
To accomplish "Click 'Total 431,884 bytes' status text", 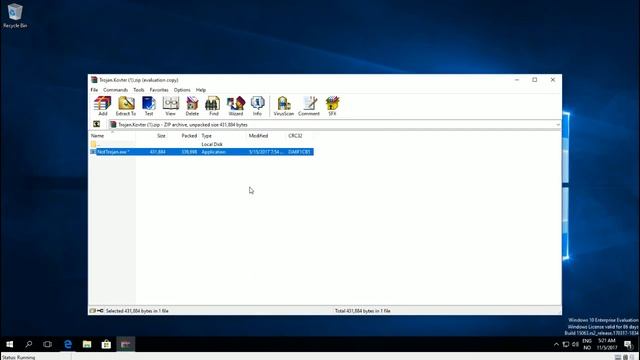I will 362,311.
